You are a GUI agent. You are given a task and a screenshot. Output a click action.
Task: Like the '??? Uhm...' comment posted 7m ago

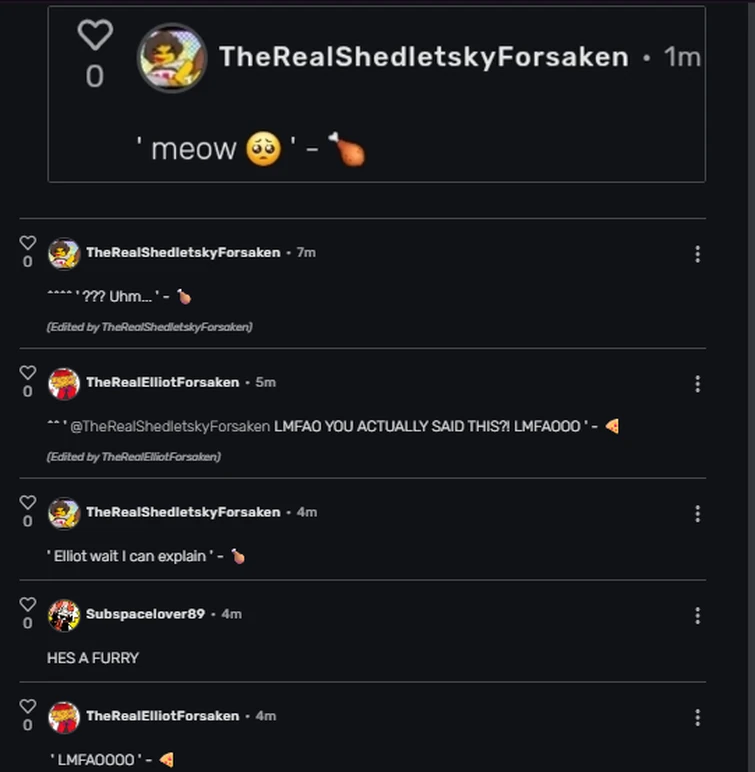click(28, 243)
